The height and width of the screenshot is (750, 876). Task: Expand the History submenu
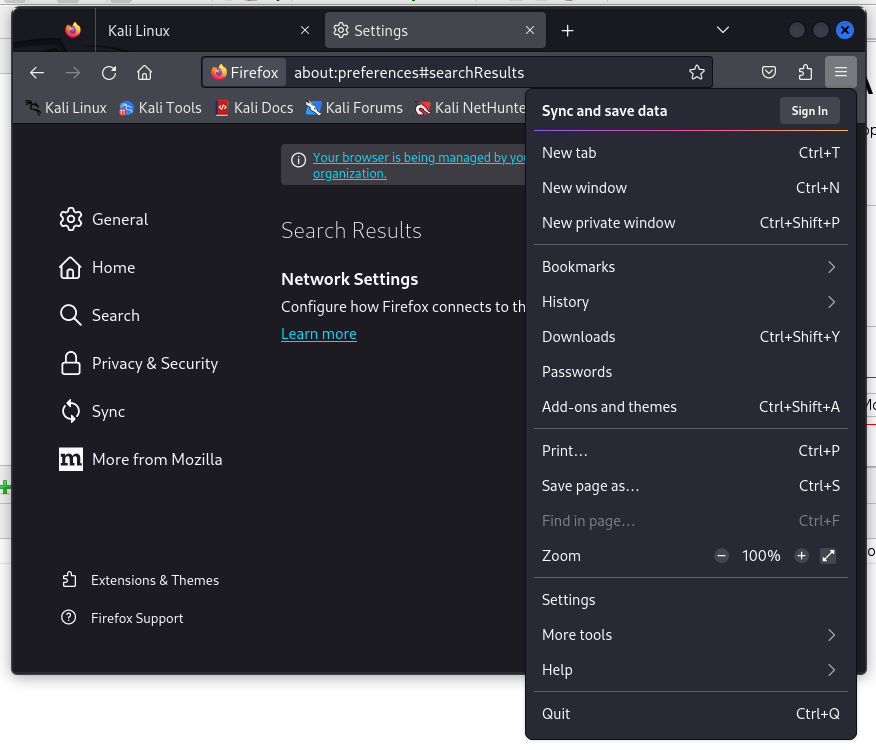coord(691,302)
